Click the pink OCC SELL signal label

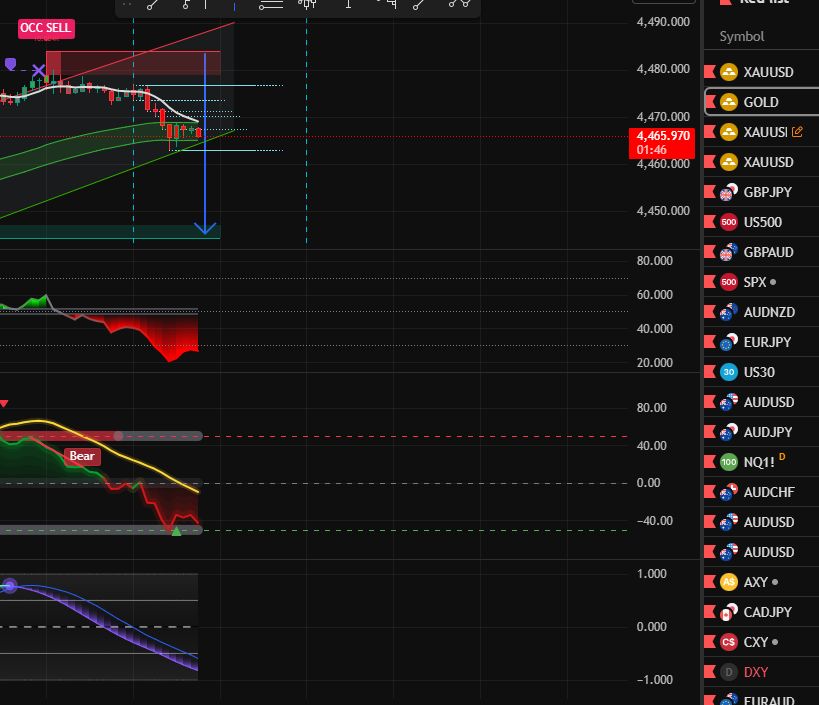click(46, 28)
